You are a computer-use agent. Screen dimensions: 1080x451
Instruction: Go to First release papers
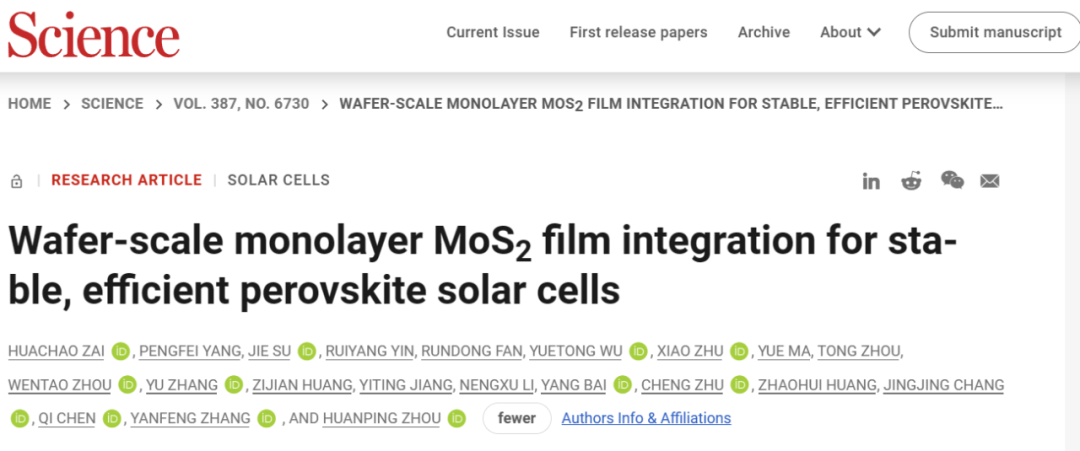638,32
